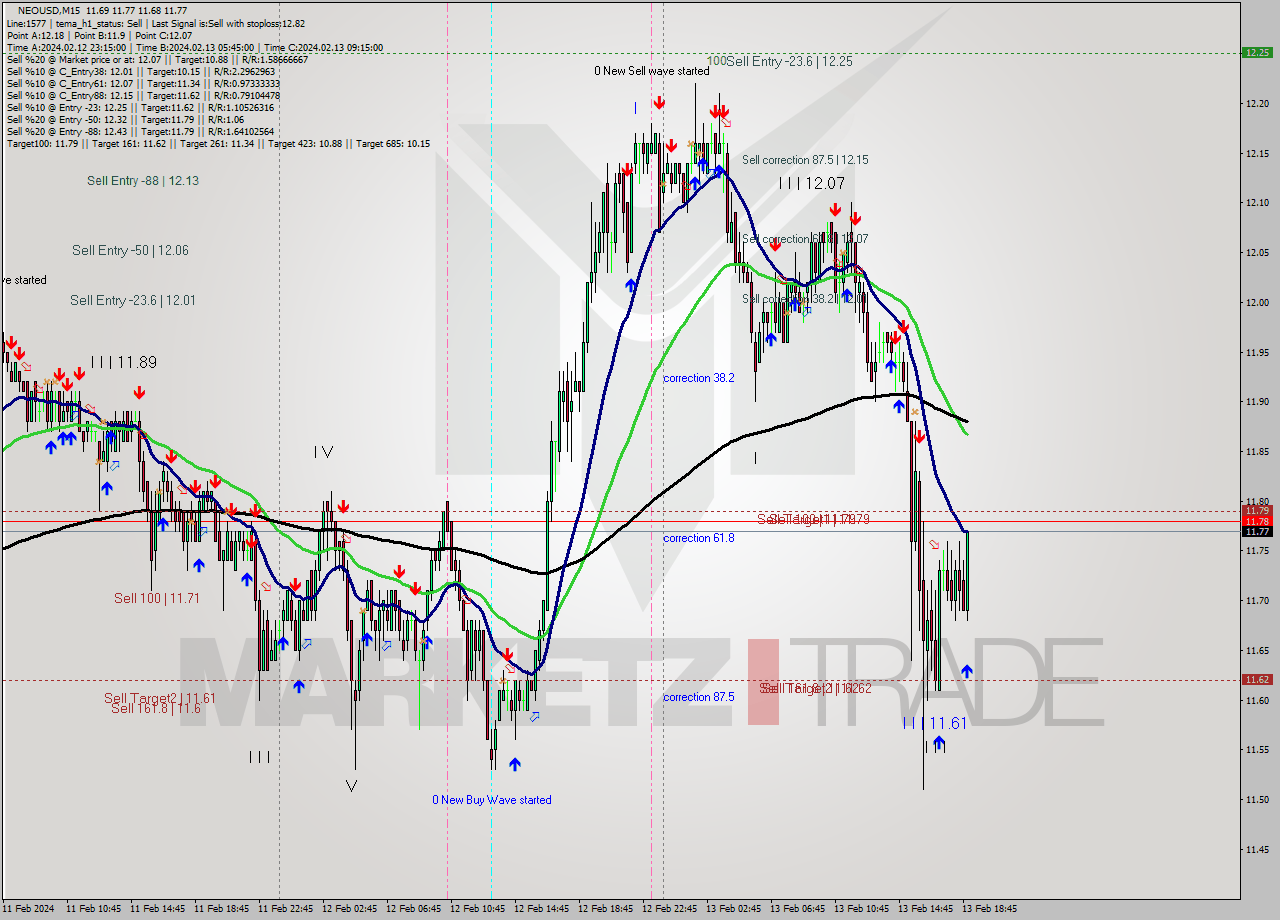Click the '11 Feb 22:45' time axis label
This screenshot has height=920, width=1280.
point(286,909)
